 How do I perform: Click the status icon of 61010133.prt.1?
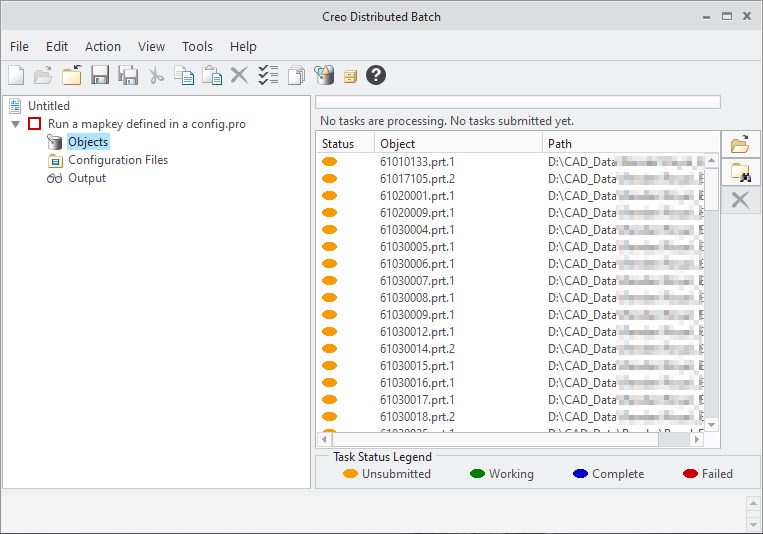coord(329,162)
